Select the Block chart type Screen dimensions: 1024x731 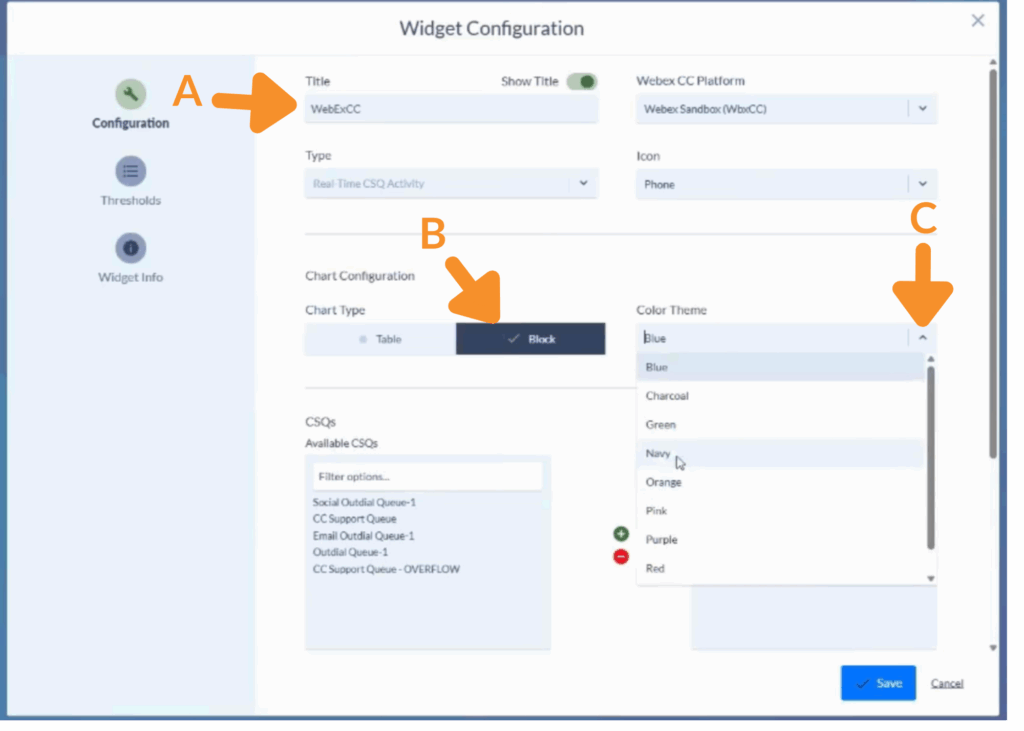coord(531,339)
